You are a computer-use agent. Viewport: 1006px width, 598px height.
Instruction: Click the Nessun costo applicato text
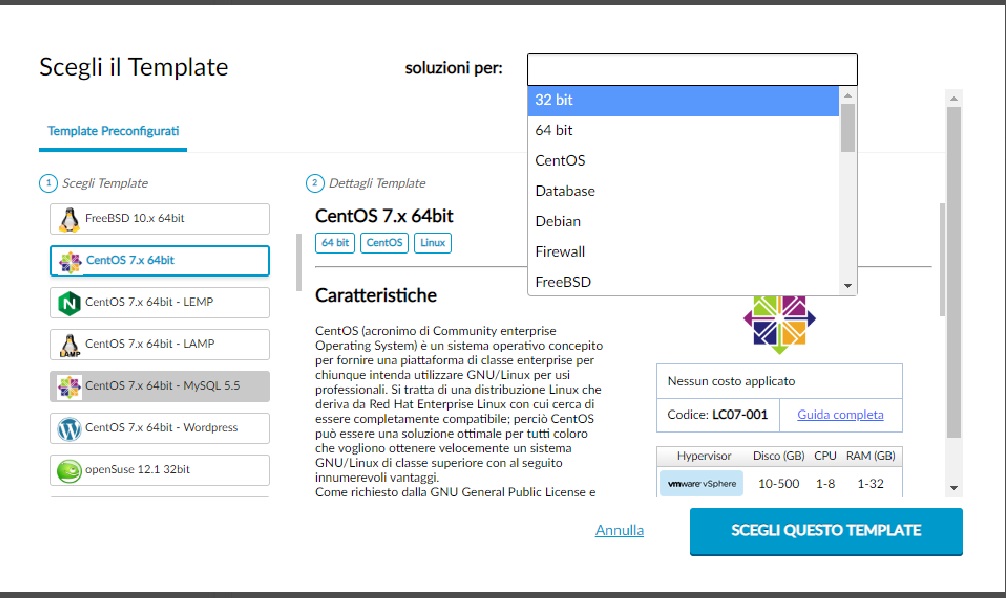[731, 381]
